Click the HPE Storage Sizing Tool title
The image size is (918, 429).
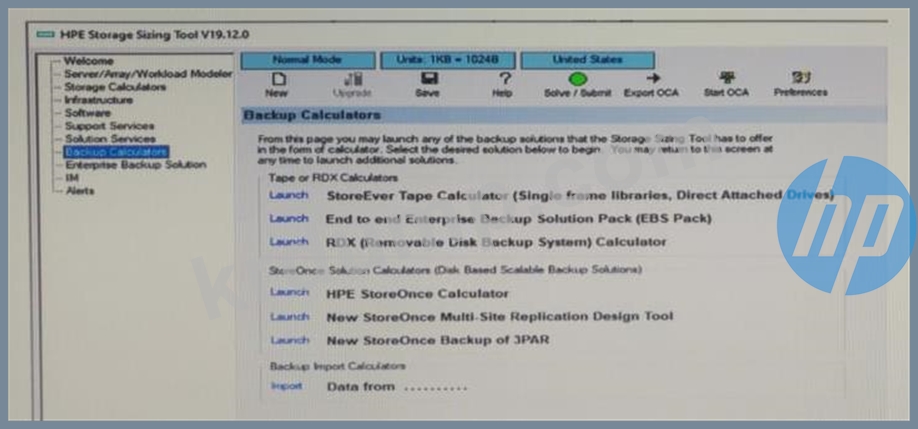[154, 35]
